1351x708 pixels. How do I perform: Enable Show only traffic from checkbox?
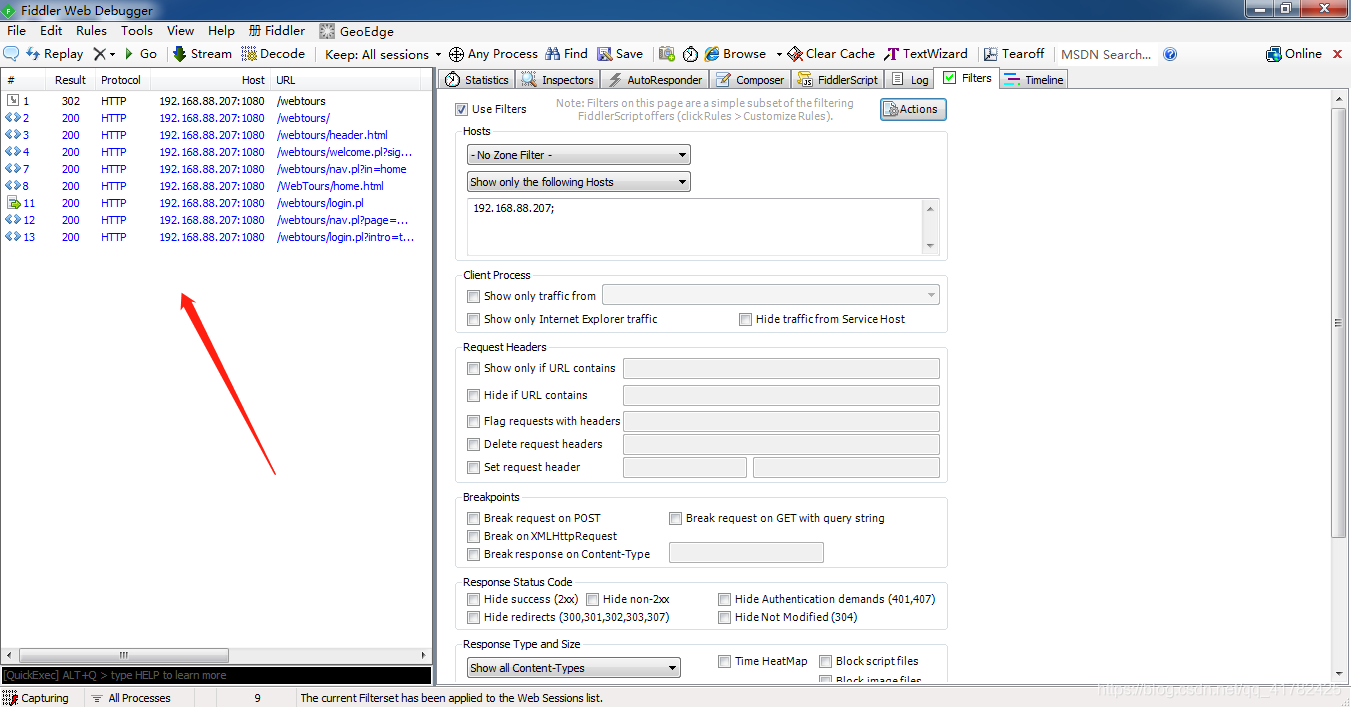point(474,296)
